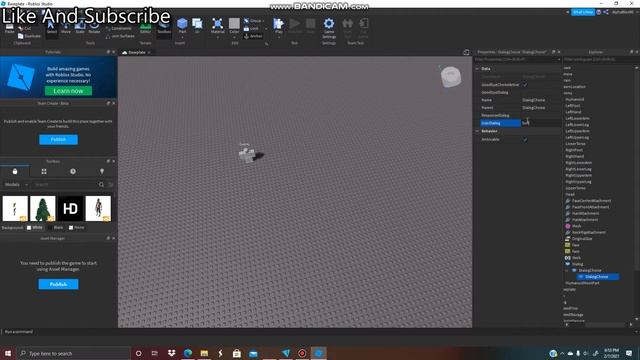Open the Models category dropdown
Image resolution: width=640 pixels, height=360 pixels.
point(16,184)
